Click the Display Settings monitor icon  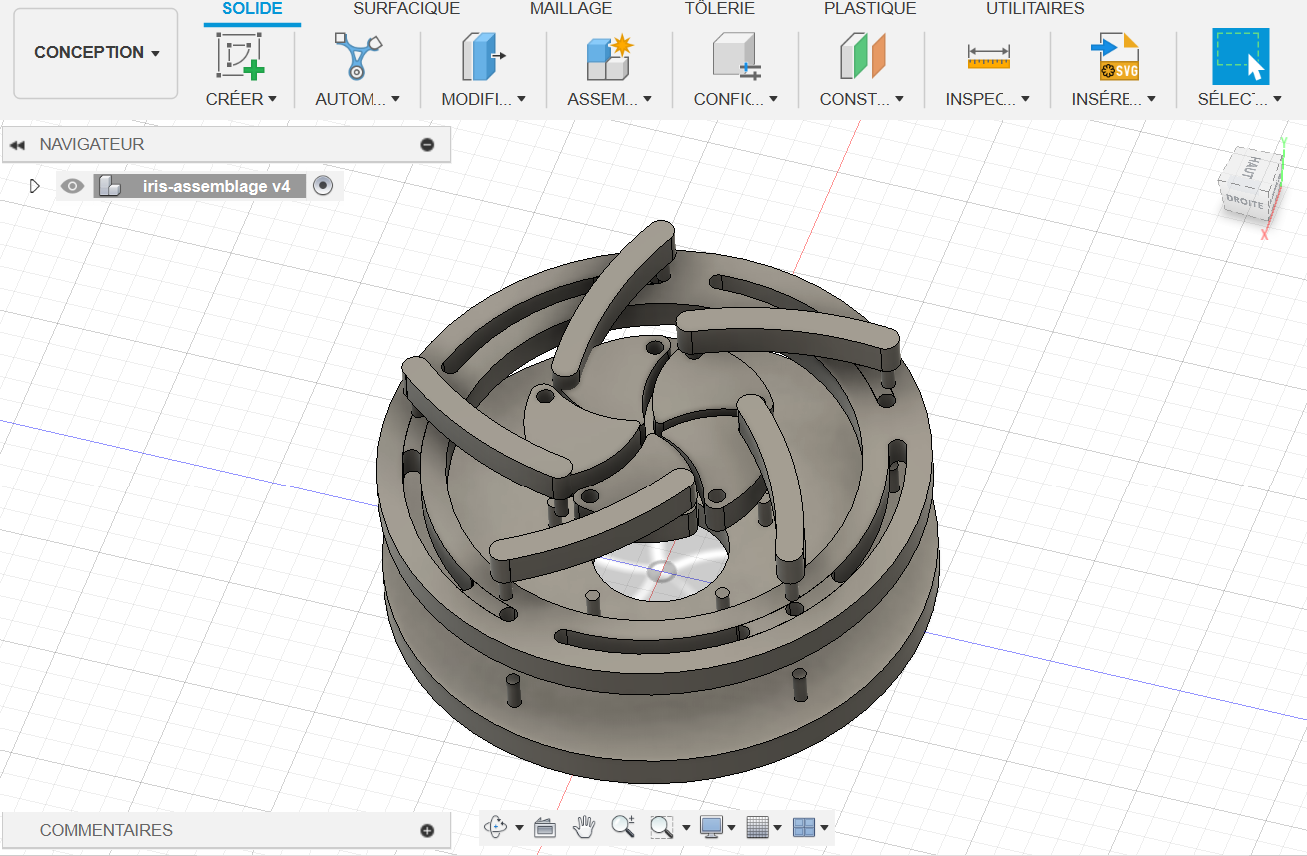711,827
